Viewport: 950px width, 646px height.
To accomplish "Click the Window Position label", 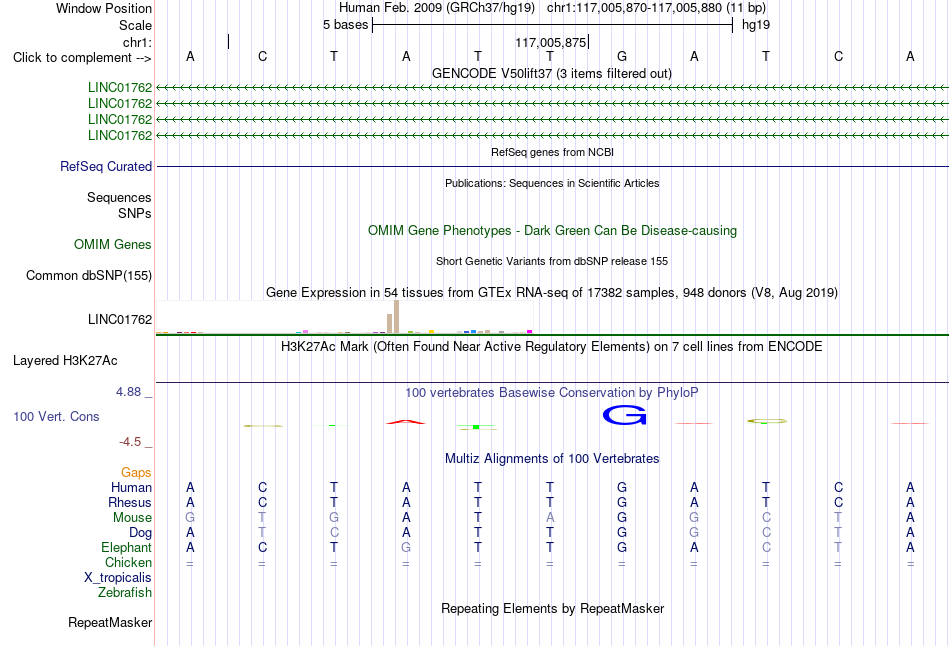I will [x=104, y=8].
